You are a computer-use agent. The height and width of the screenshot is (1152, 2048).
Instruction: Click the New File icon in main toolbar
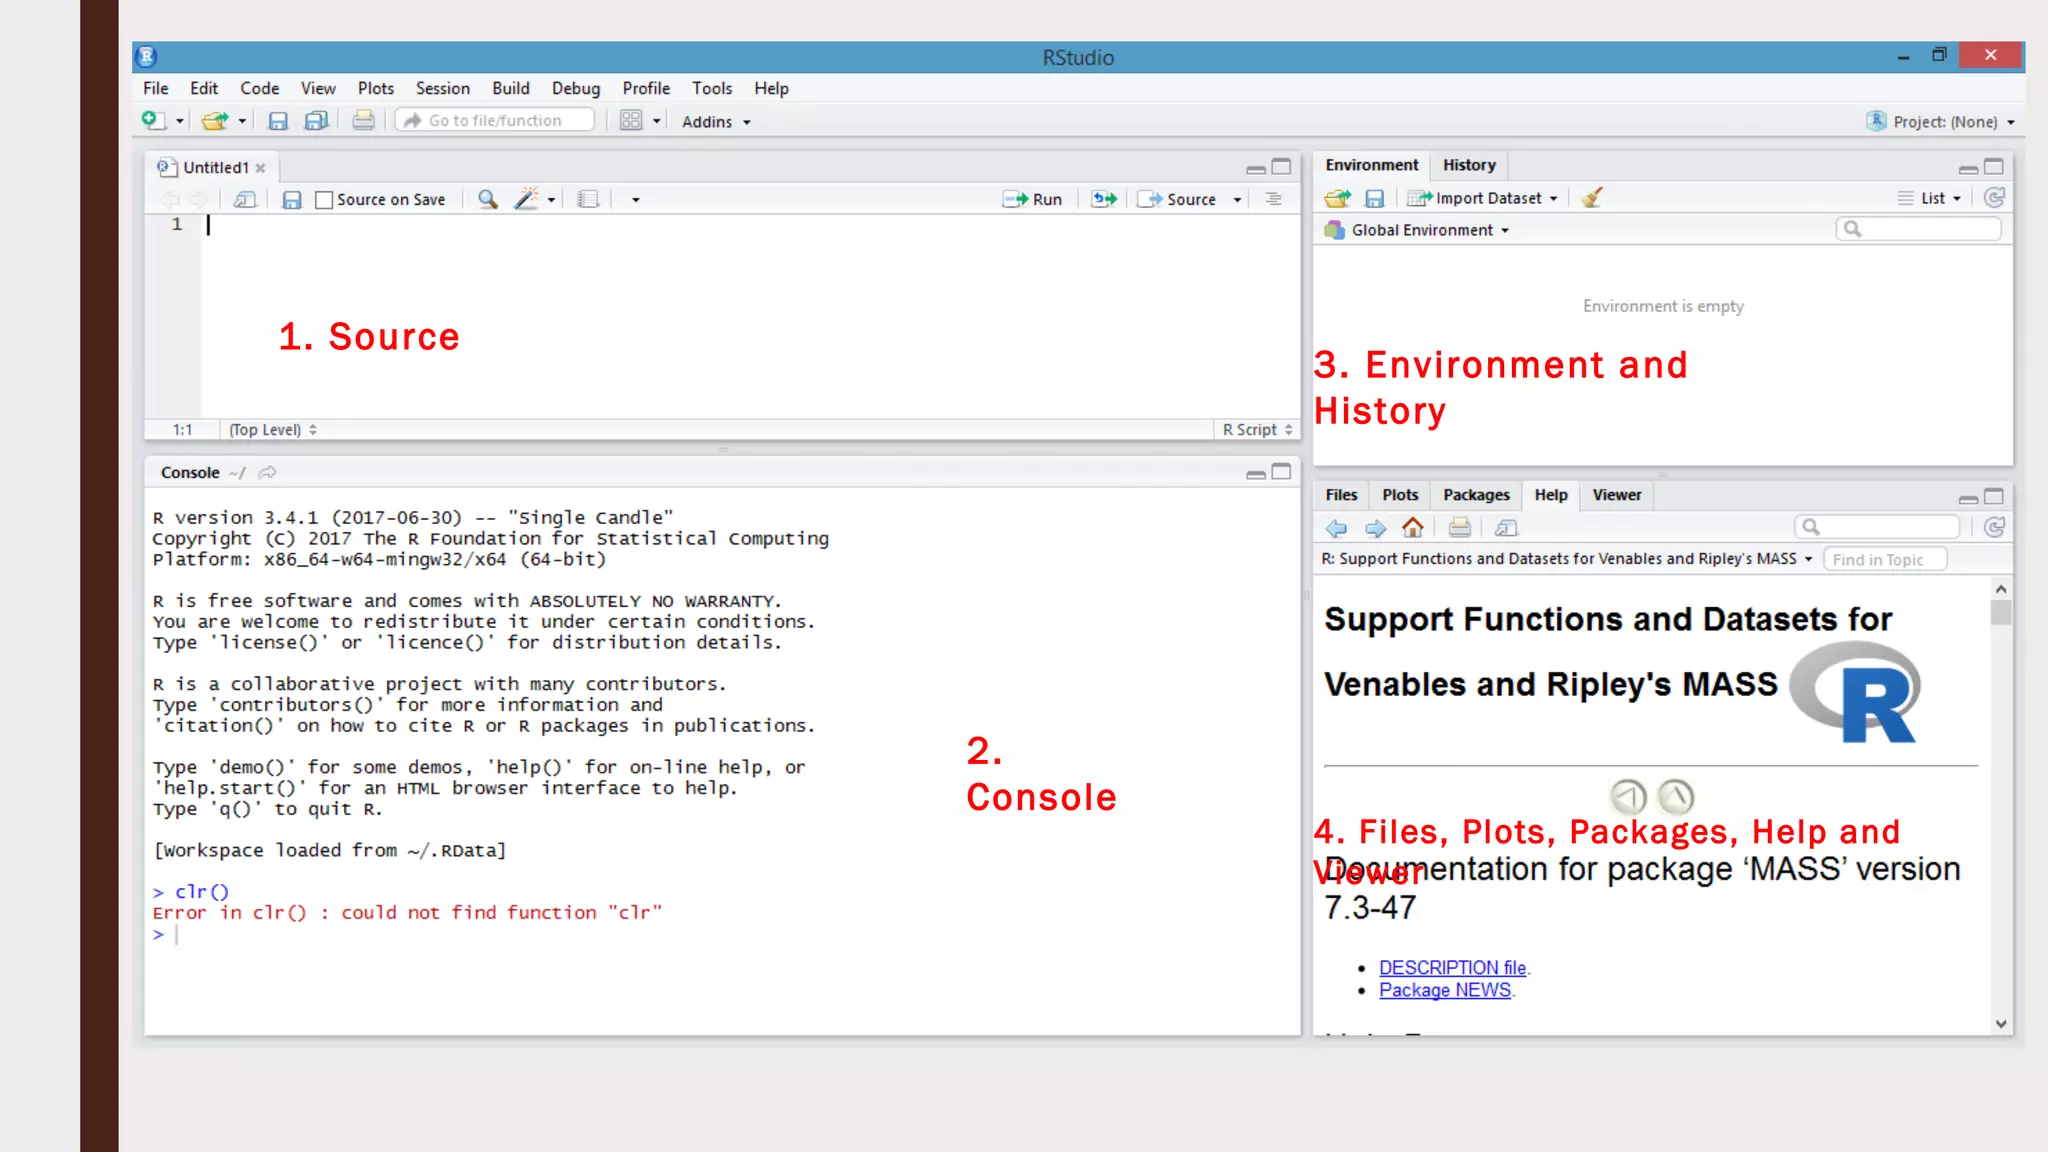tap(153, 120)
